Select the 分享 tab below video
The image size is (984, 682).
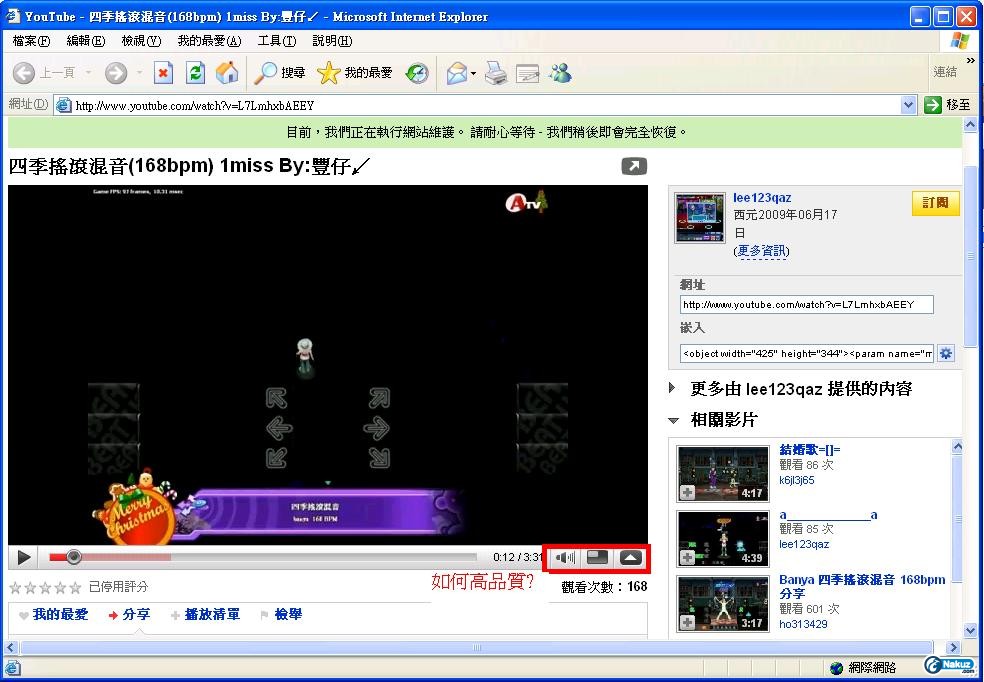(136, 615)
